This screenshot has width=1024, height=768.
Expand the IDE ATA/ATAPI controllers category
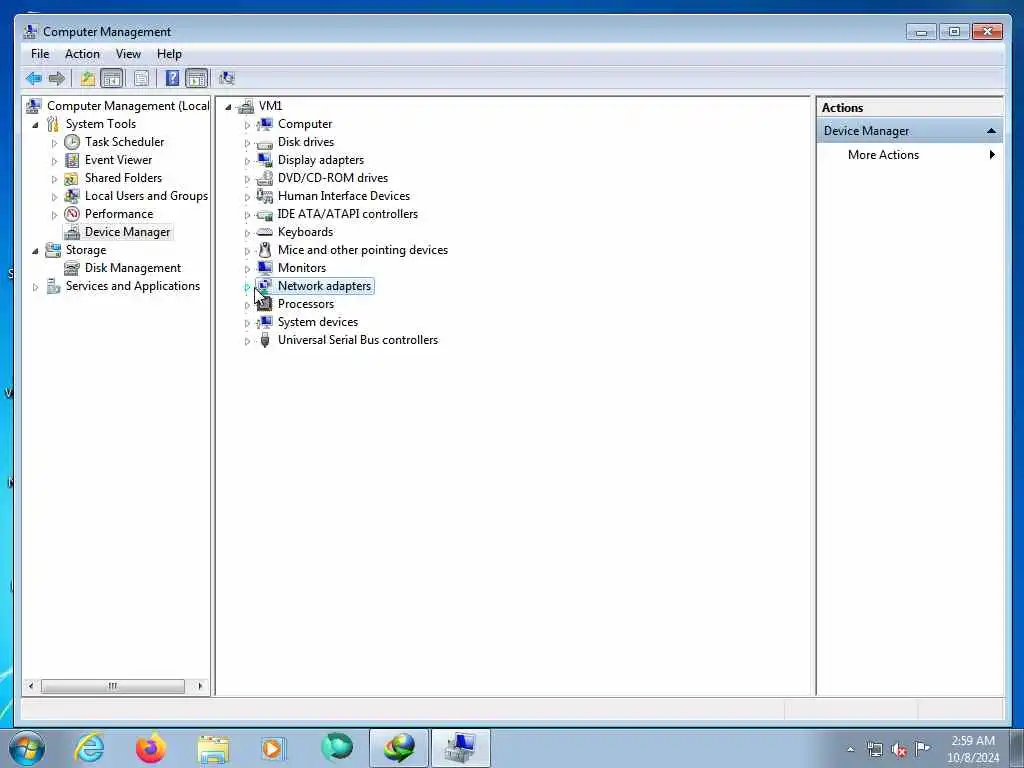(248, 215)
